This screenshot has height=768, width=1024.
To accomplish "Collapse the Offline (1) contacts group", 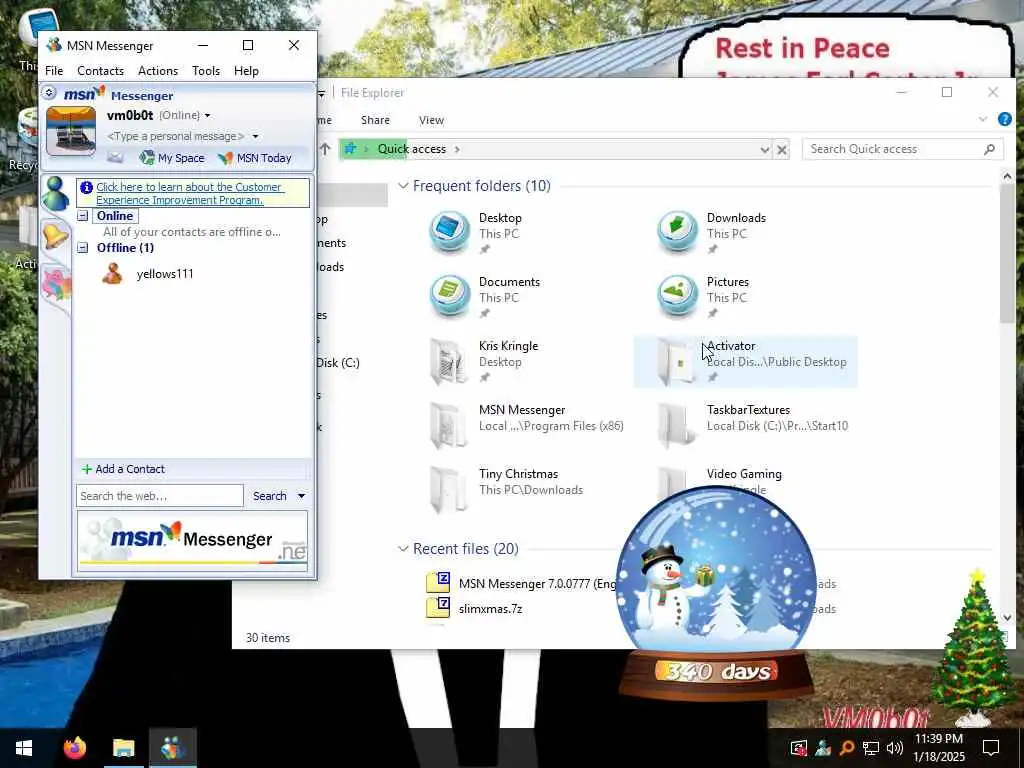I will coord(83,248).
